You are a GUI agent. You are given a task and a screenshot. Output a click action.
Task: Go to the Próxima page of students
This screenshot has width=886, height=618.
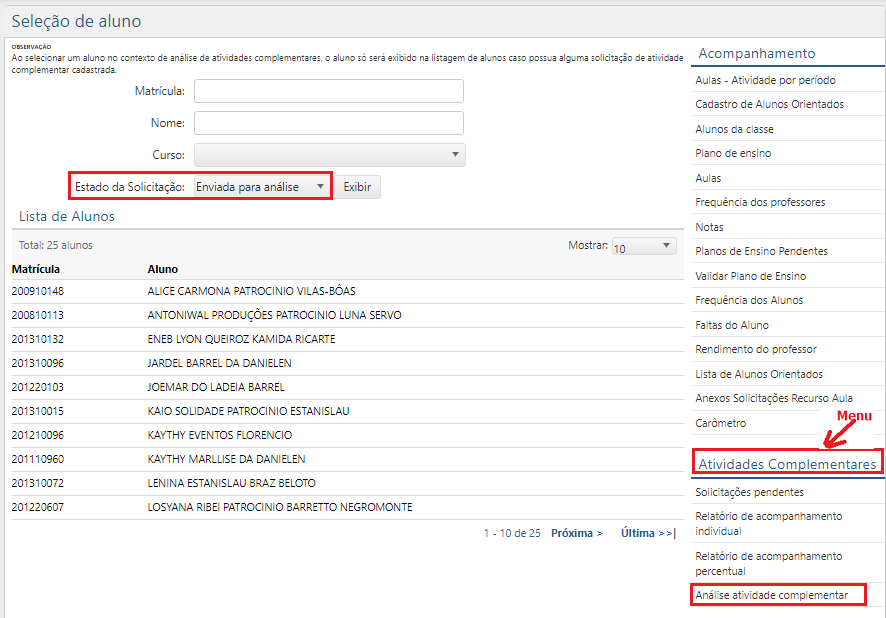575,533
